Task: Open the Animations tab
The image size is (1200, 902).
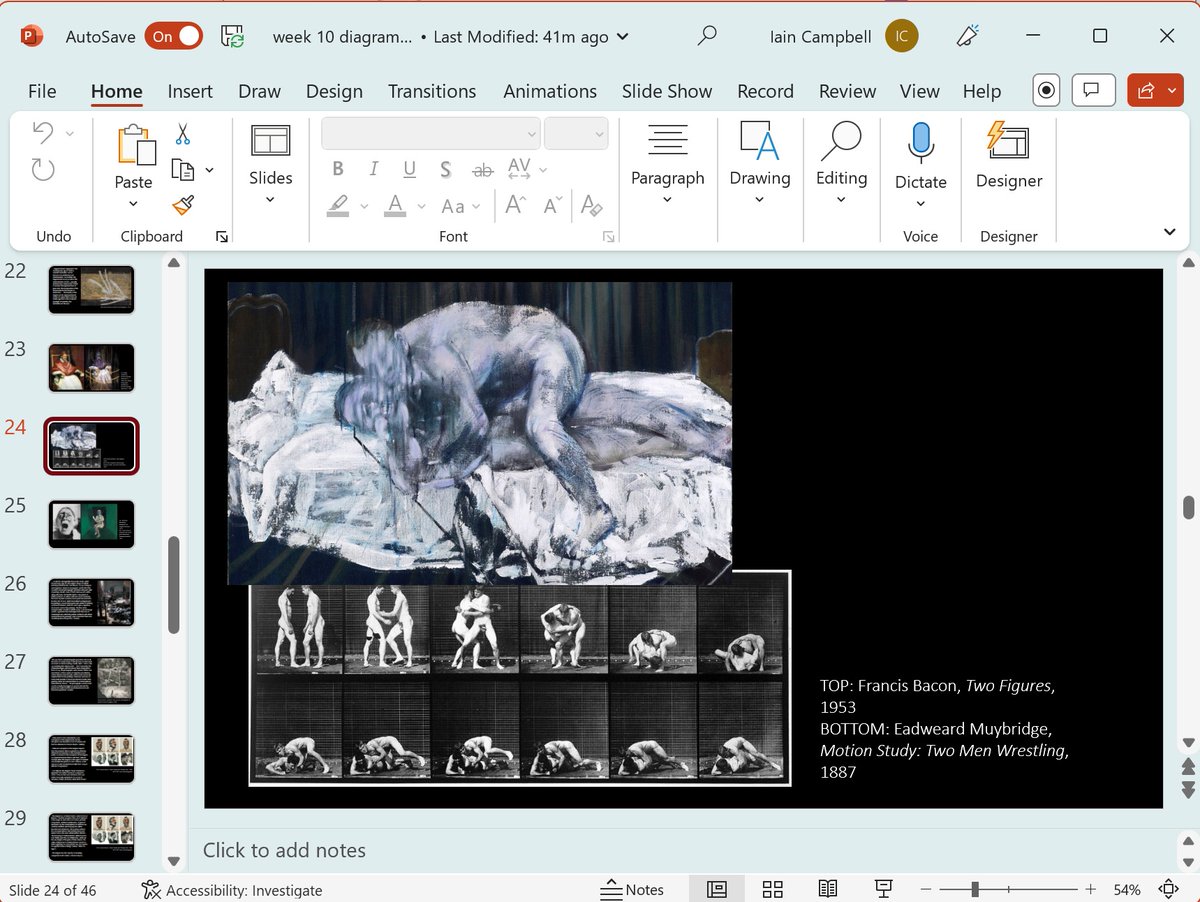Action: (x=550, y=91)
